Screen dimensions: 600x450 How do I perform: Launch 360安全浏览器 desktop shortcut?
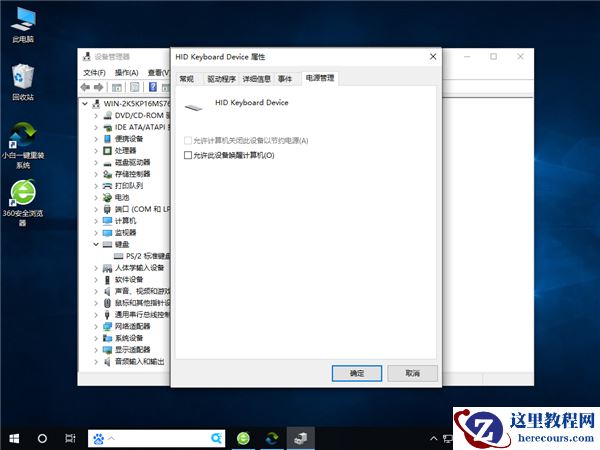pos(23,203)
